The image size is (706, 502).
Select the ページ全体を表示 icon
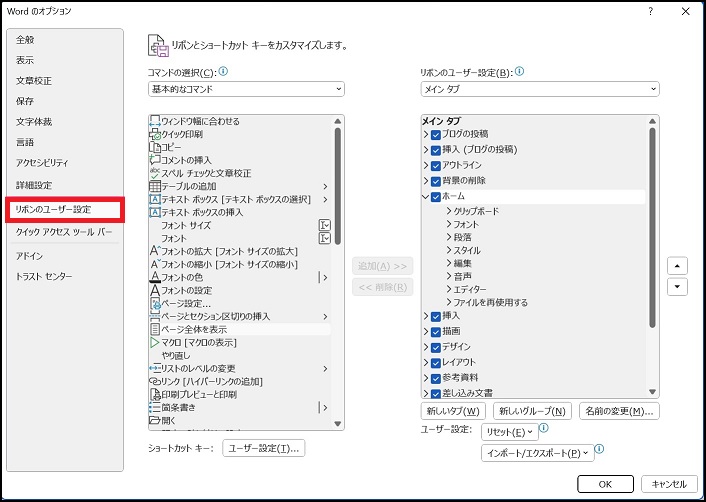coord(155,330)
